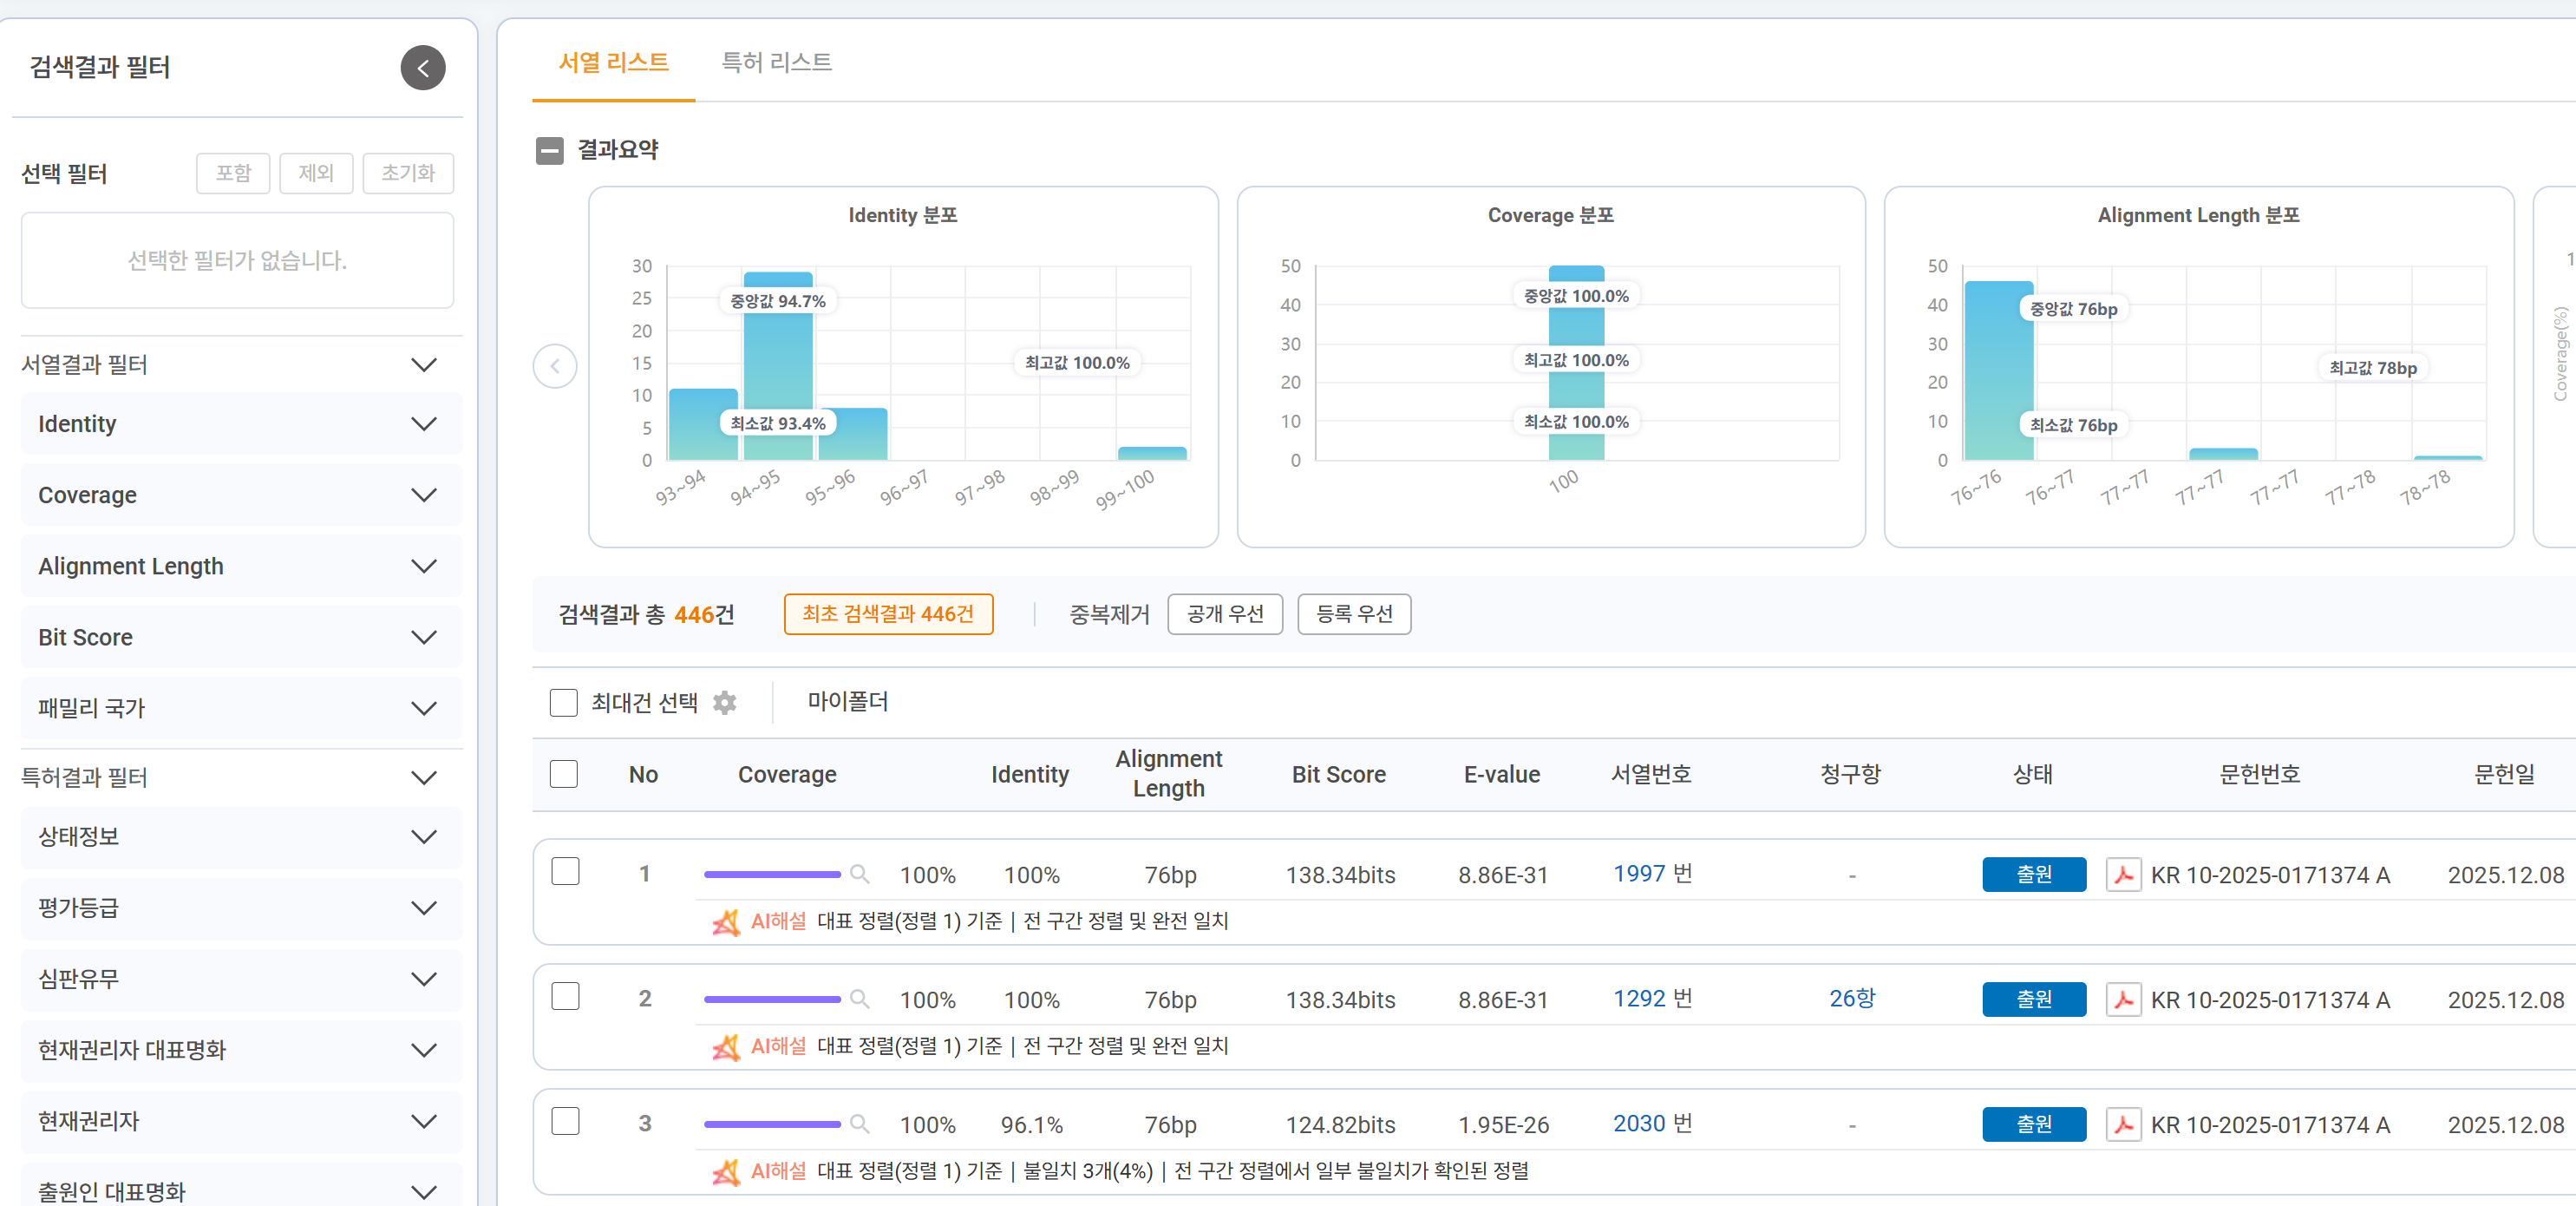Expand the Bit Score filter

(x=241, y=637)
